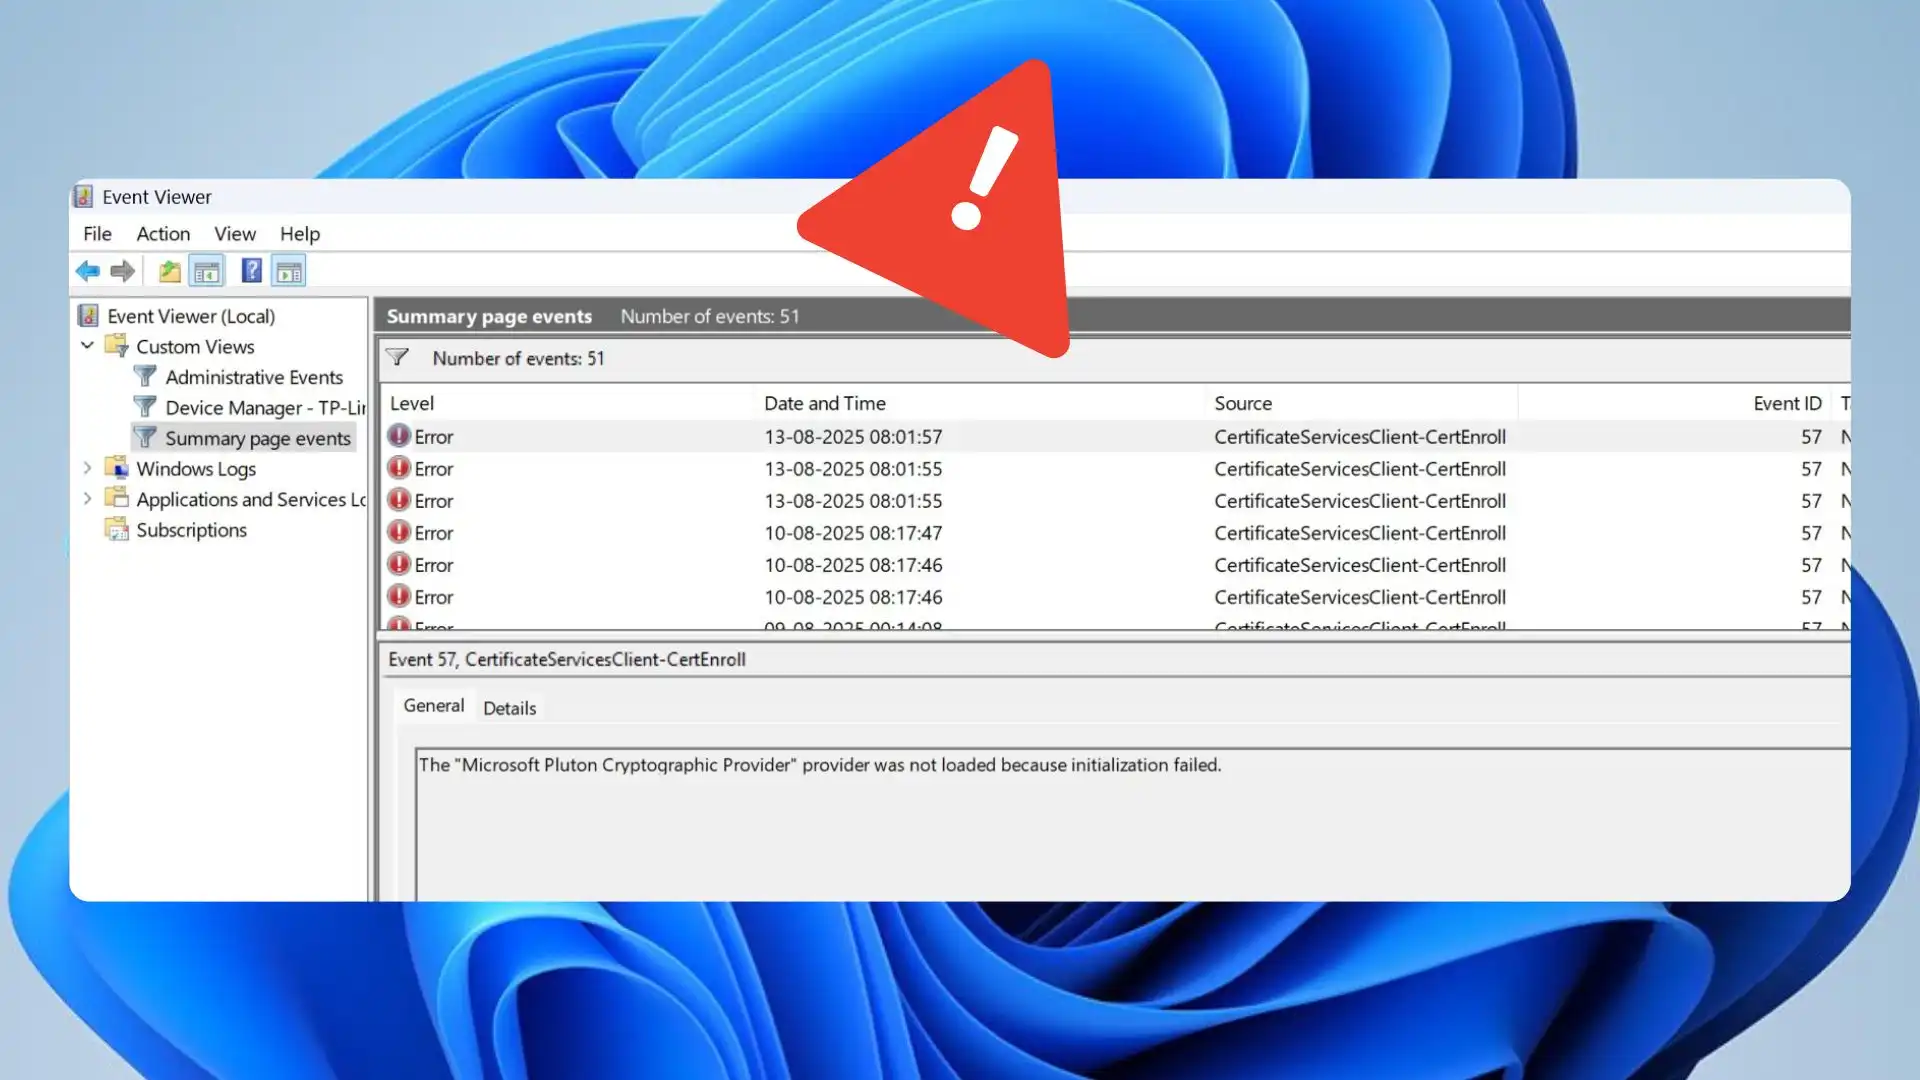The height and width of the screenshot is (1080, 1920).
Task: Collapse the Custom Views folder
Action: click(88, 346)
